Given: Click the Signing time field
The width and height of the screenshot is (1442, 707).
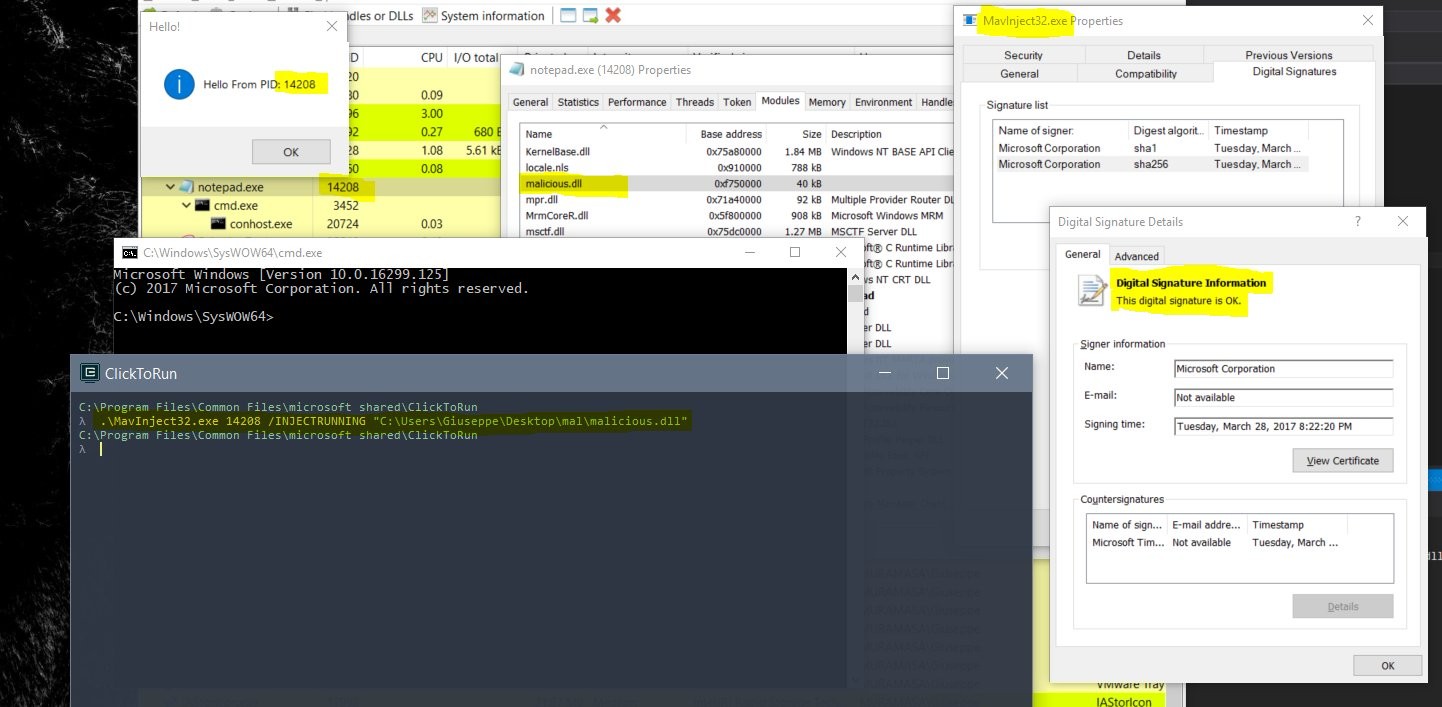Looking at the screenshot, I should click(1284, 425).
